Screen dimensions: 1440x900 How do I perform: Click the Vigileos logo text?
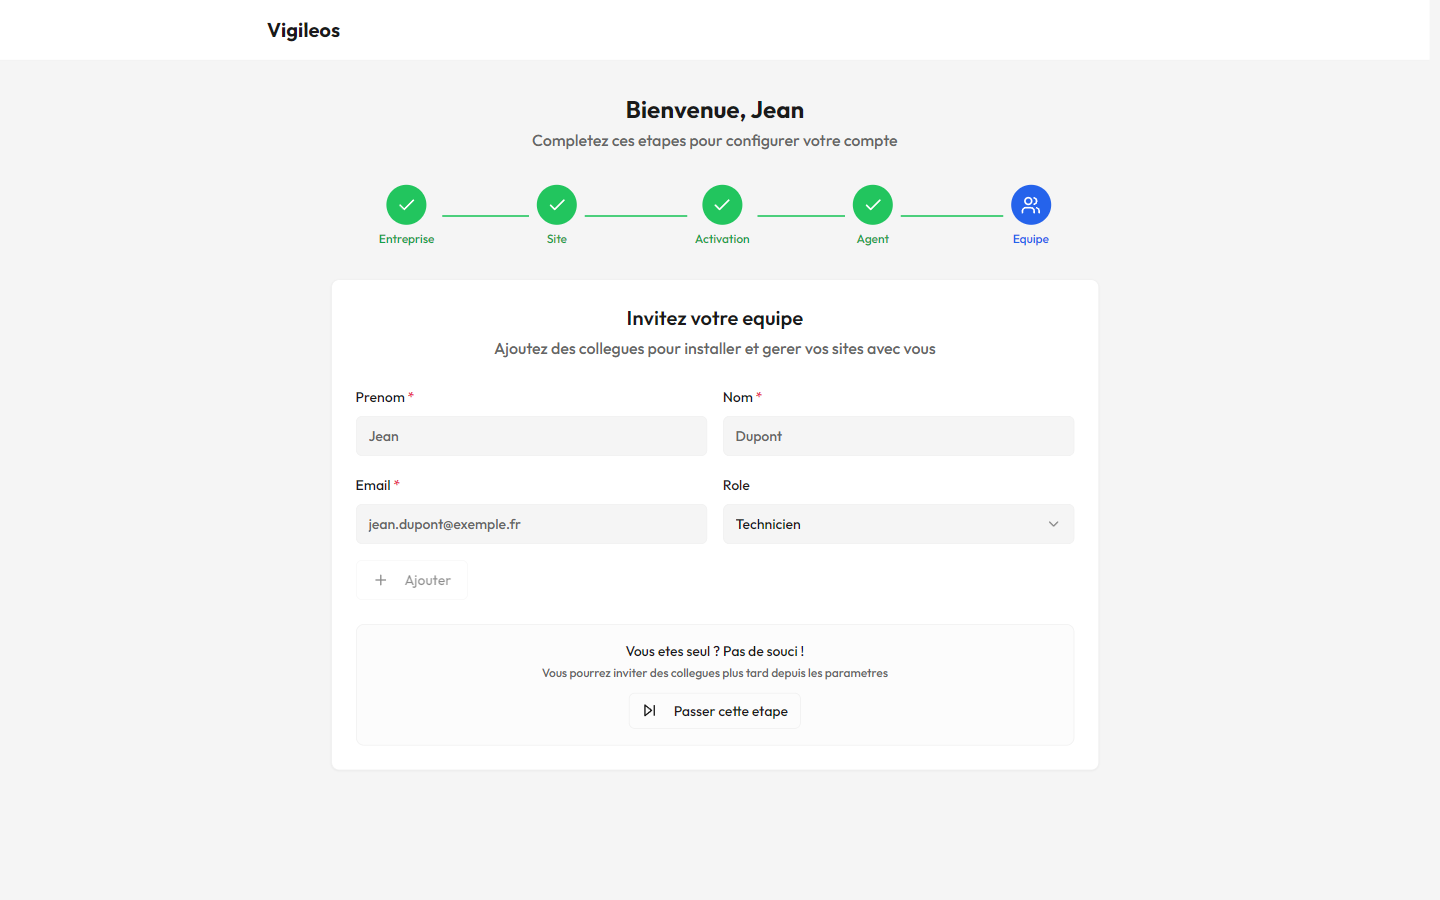[304, 30]
